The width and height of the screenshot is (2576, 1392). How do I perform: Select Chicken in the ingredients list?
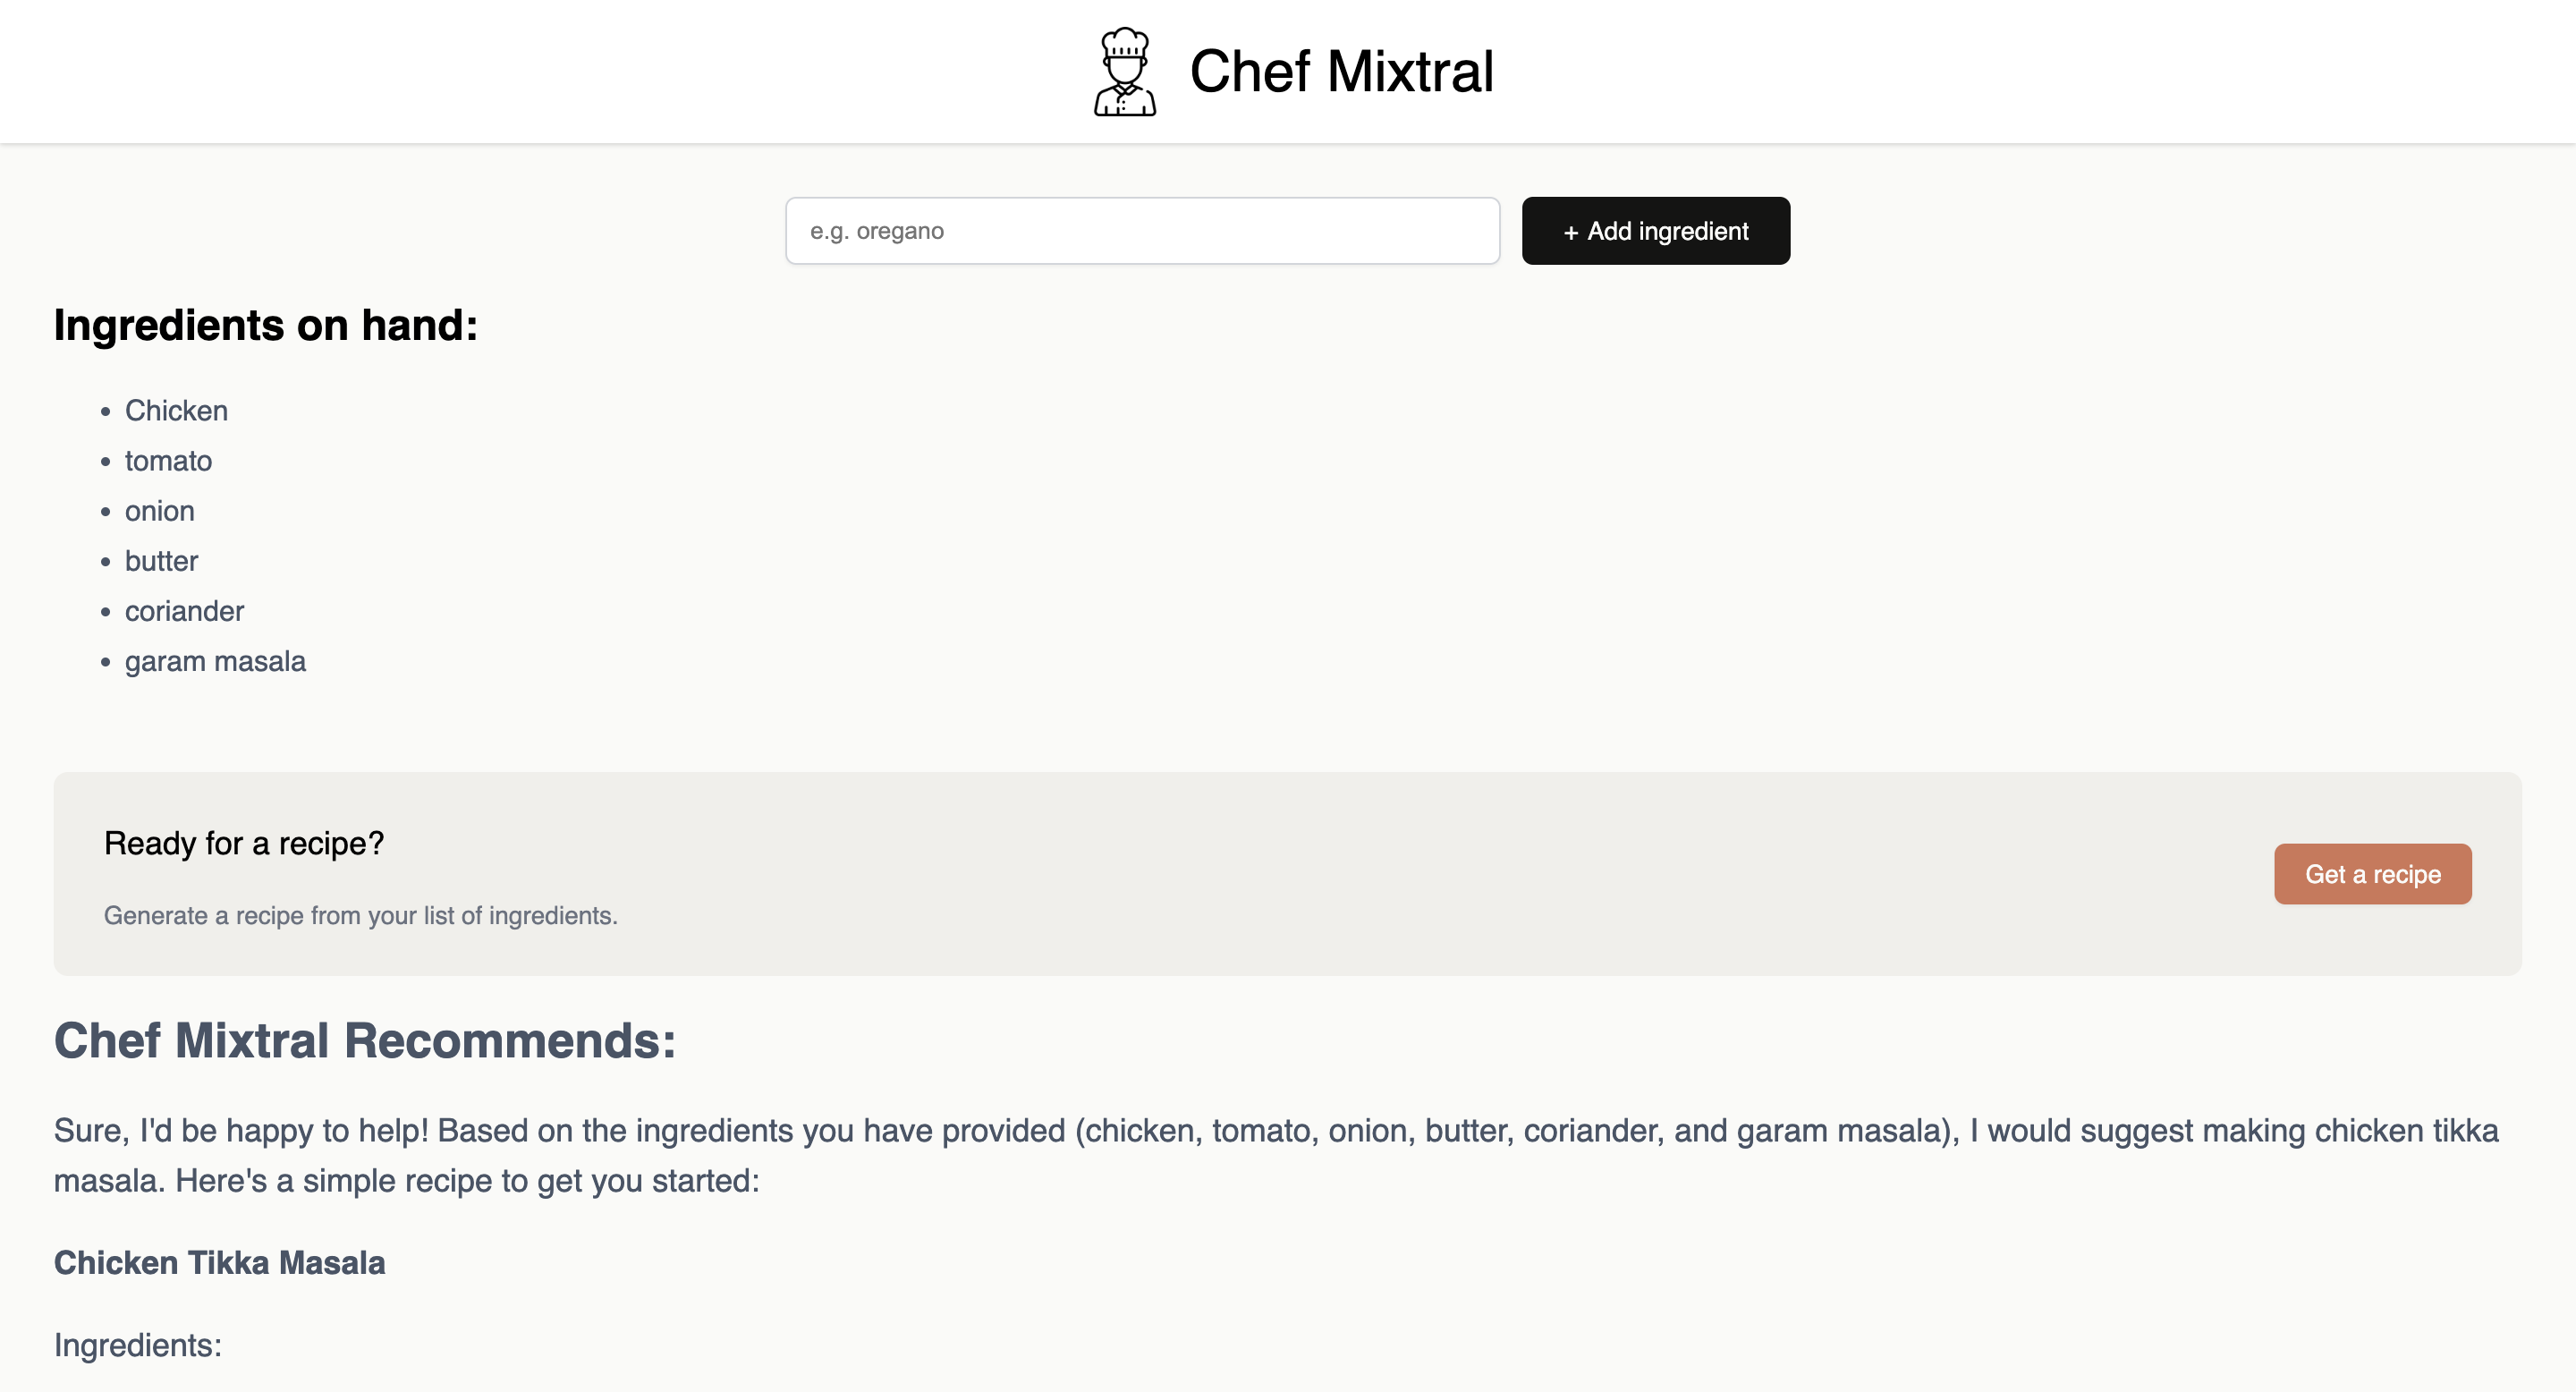(x=176, y=410)
